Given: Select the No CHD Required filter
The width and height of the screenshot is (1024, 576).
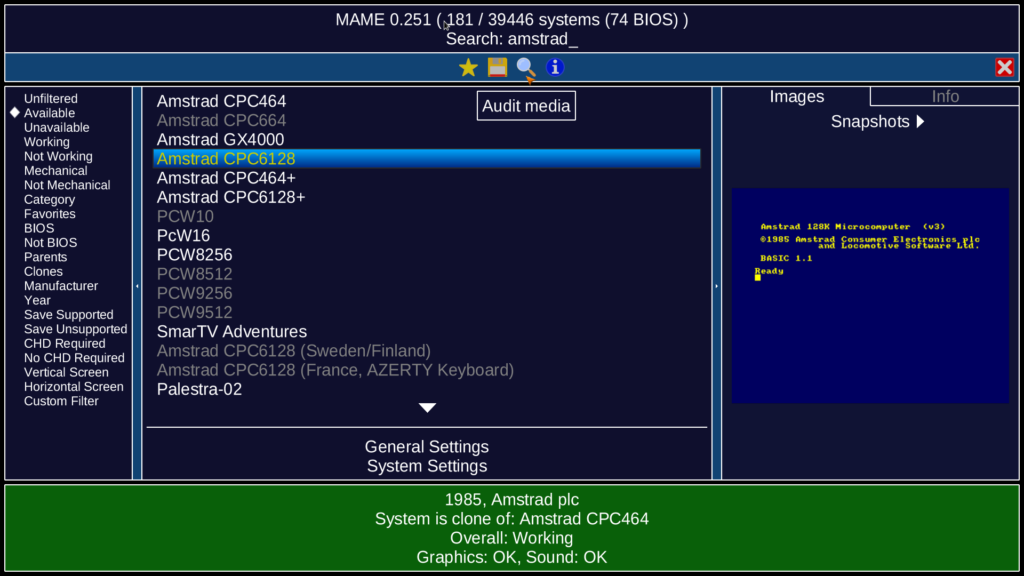Looking at the screenshot, I should click(74, 357).
